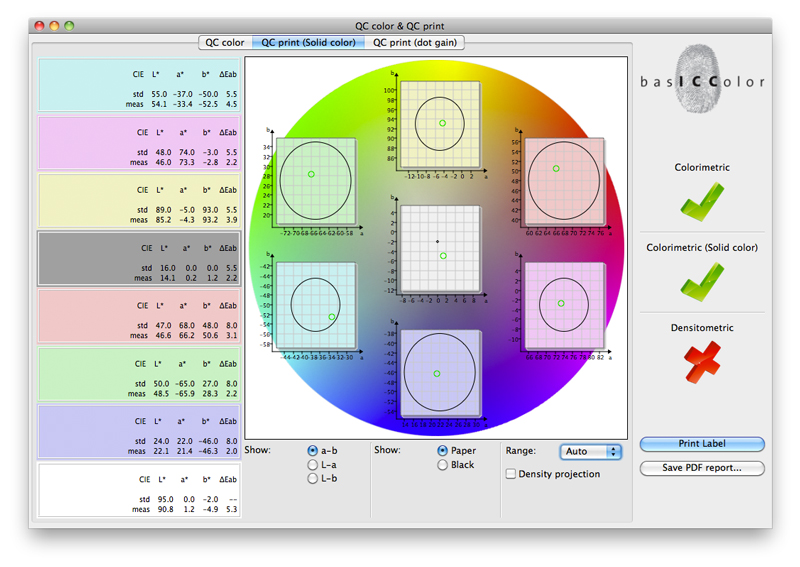Choose the Black radio option
800x567 pixels.
442,465
